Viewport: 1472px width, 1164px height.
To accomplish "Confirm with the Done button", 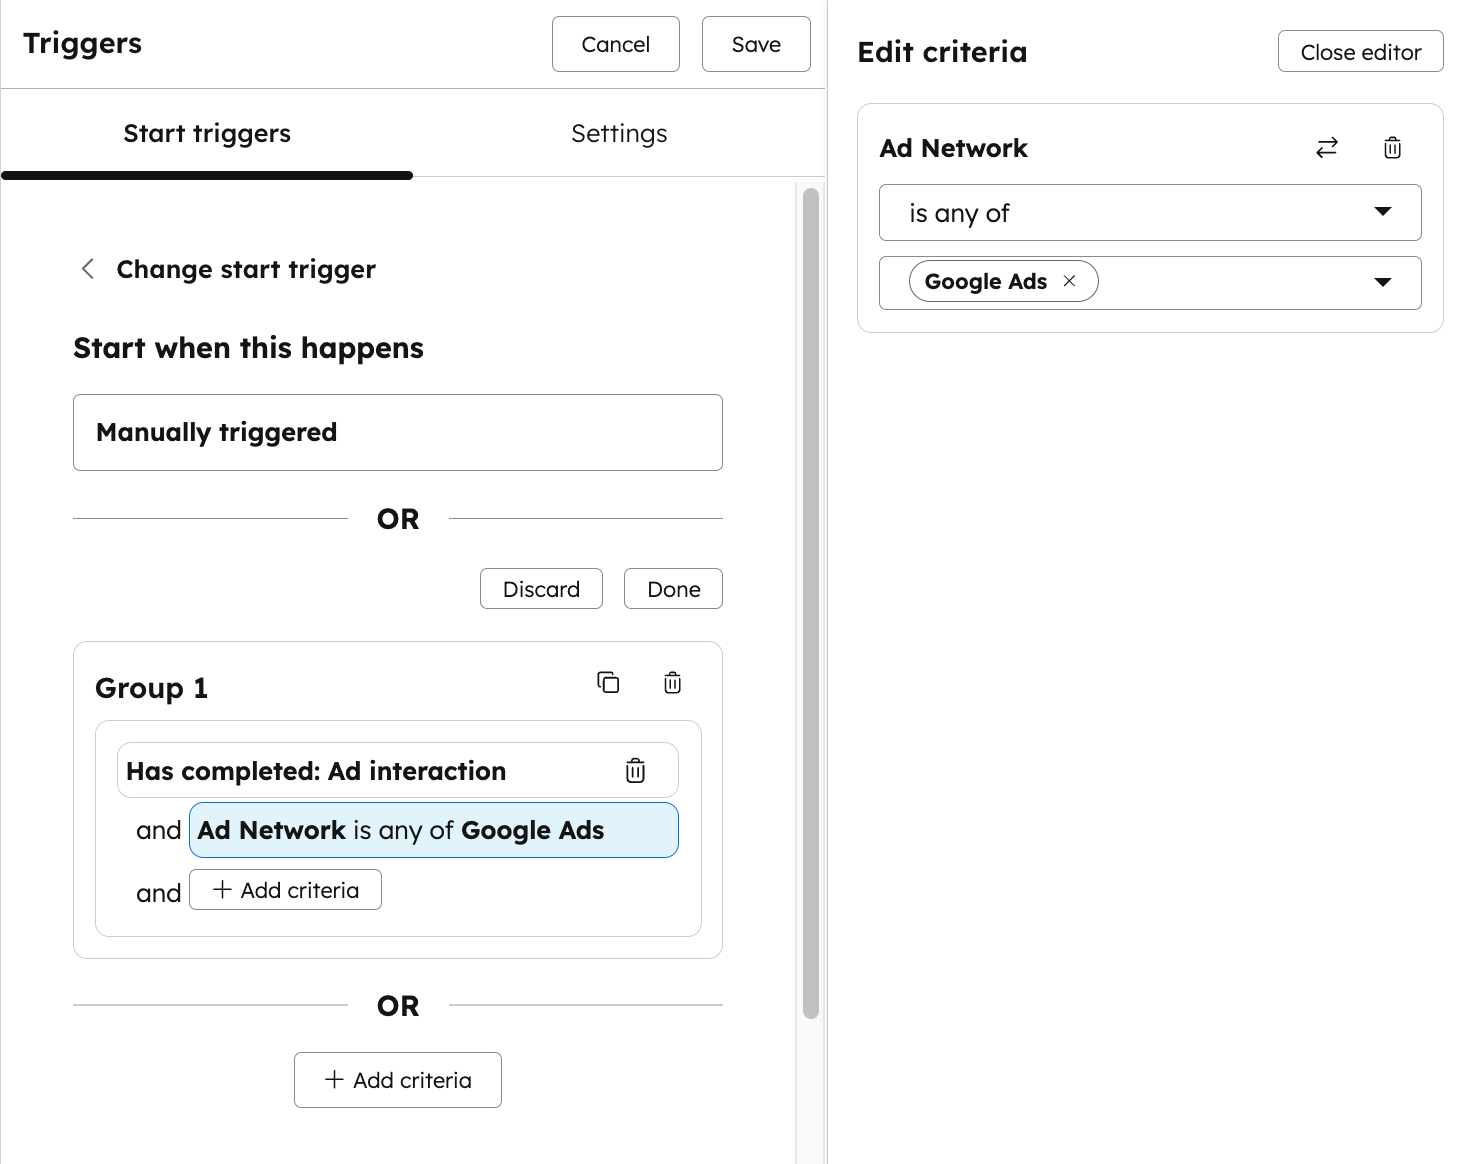I will click(x=672, y=588).
